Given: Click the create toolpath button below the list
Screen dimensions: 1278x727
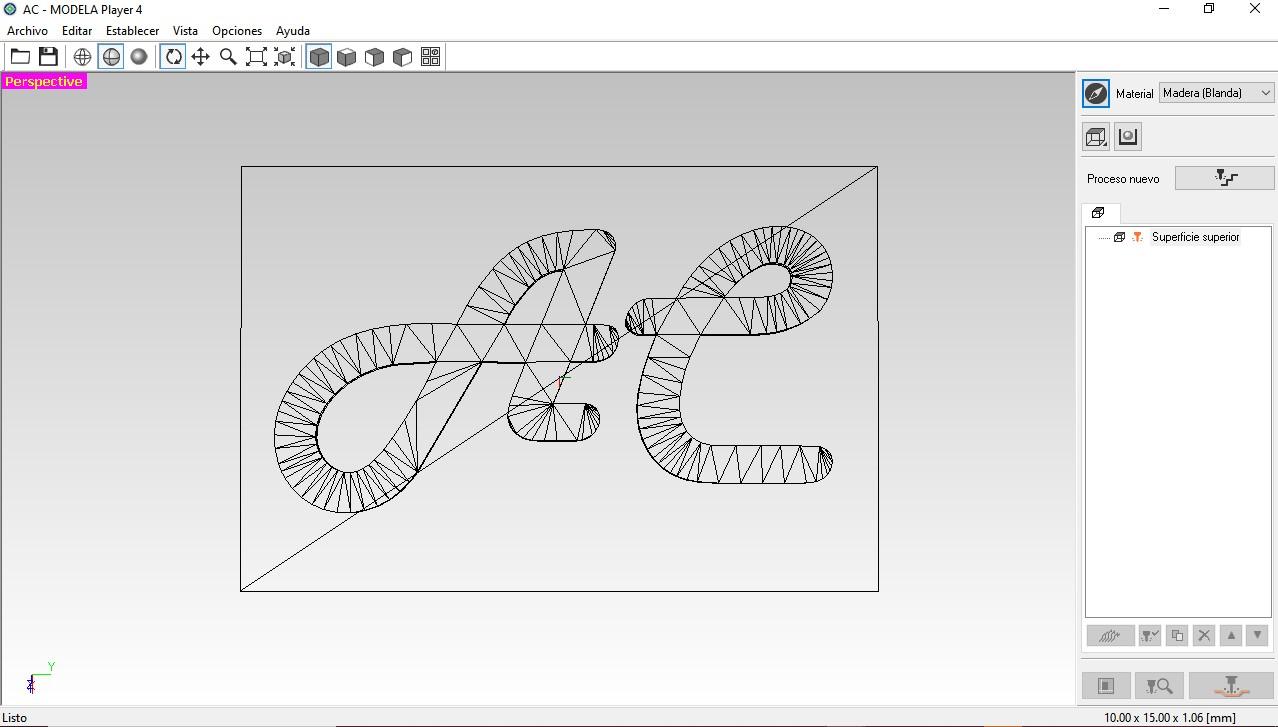Looking at the screenshot, I should pyautogui.click(x=1110, y=635).
